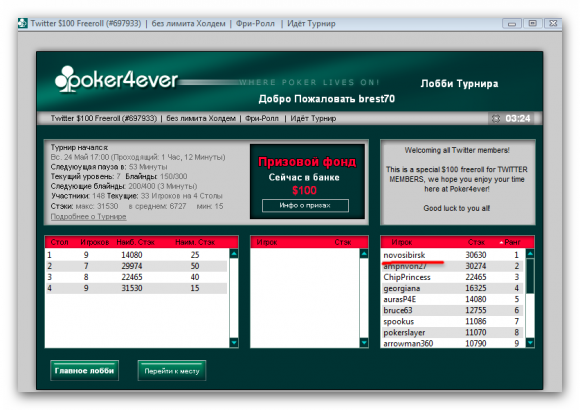Open Подробнее о Турнире link

[88, 216]
